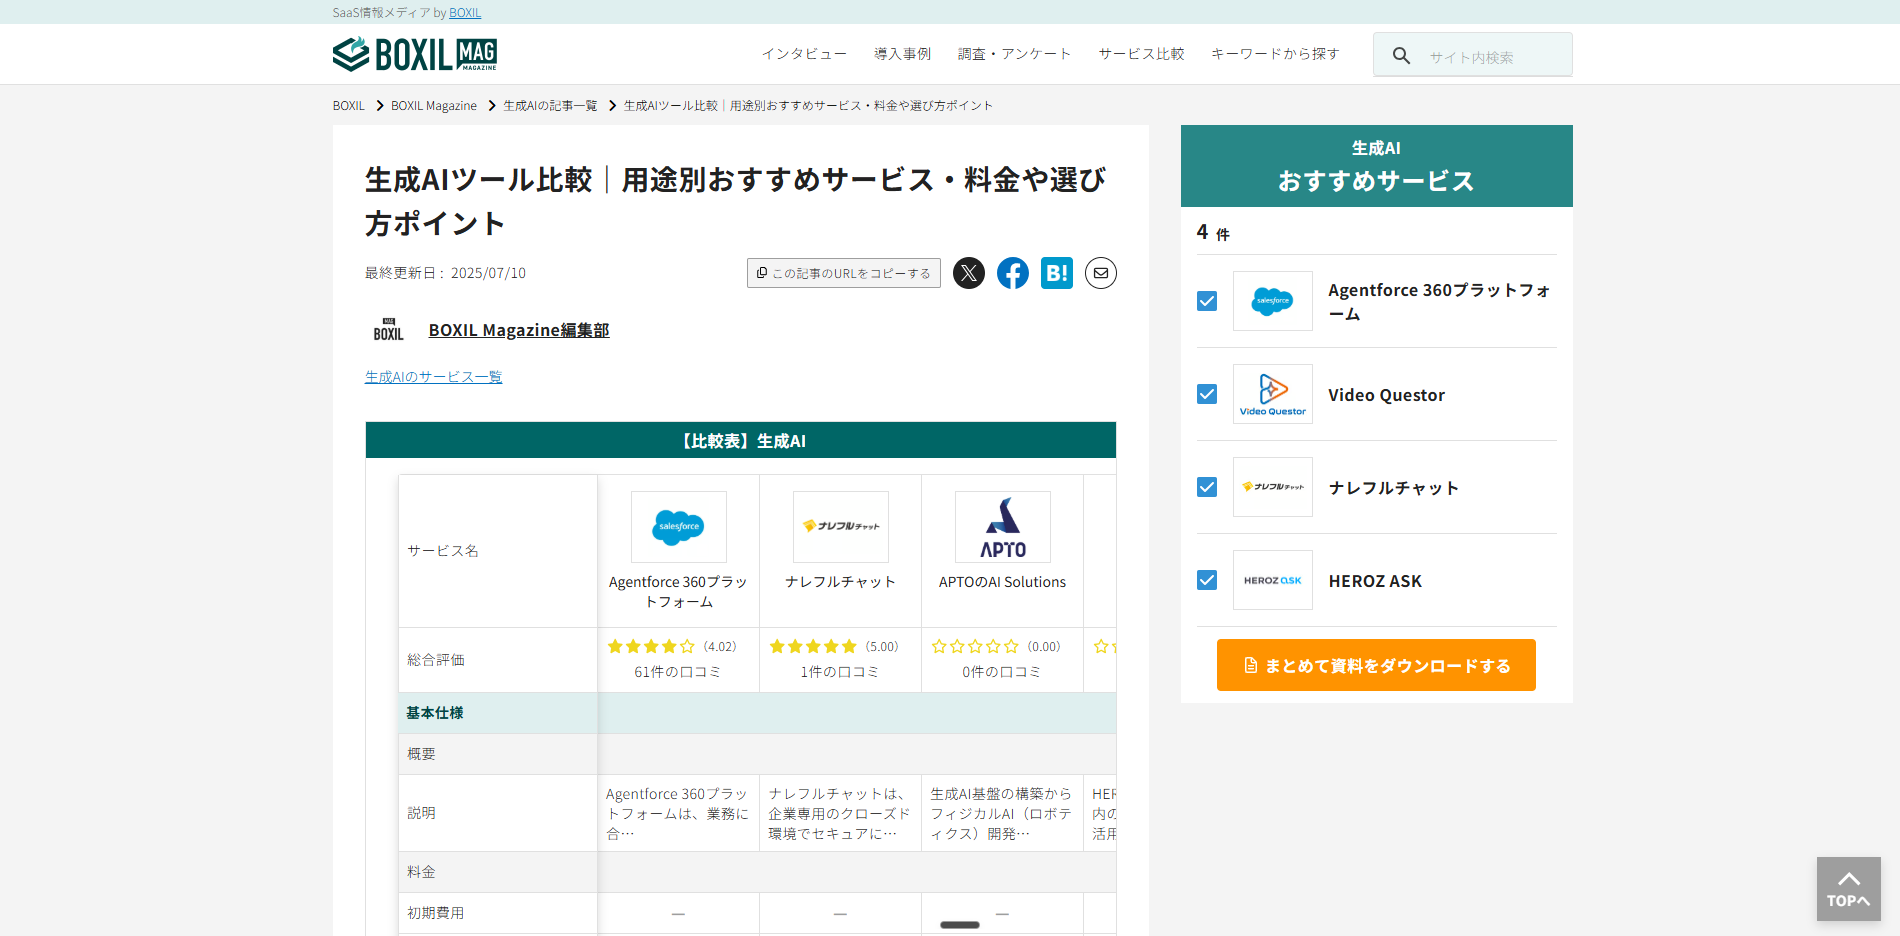This screenshot has width=1900, height=936.
Task: Click 生成AI基盤の構築から description cell
Action: point(1003,813)
